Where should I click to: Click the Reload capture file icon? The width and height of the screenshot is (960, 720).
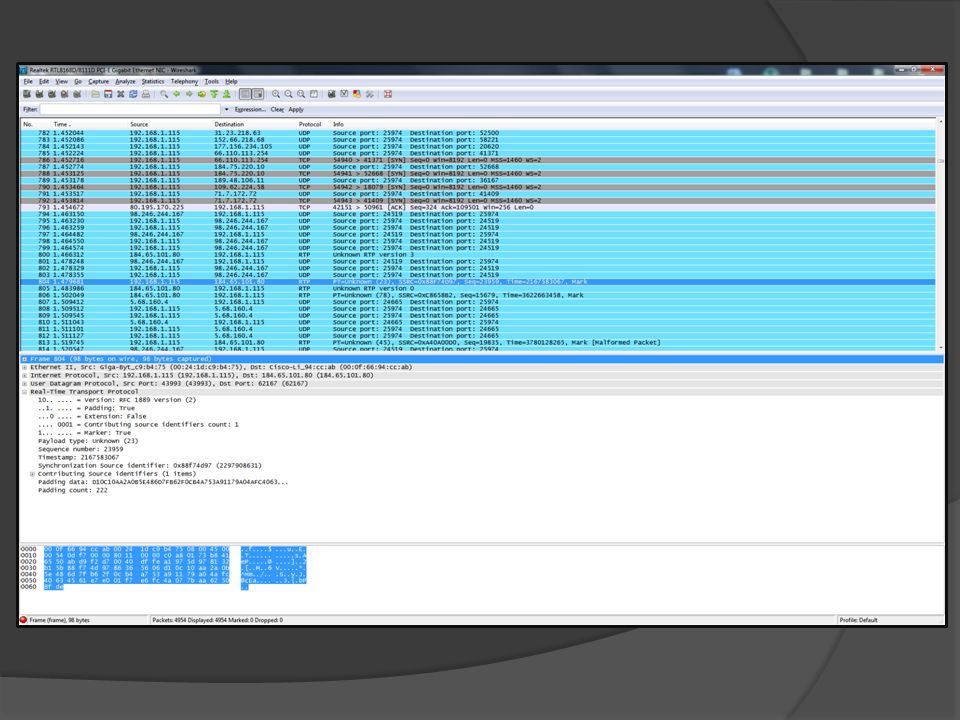(133, 94)
